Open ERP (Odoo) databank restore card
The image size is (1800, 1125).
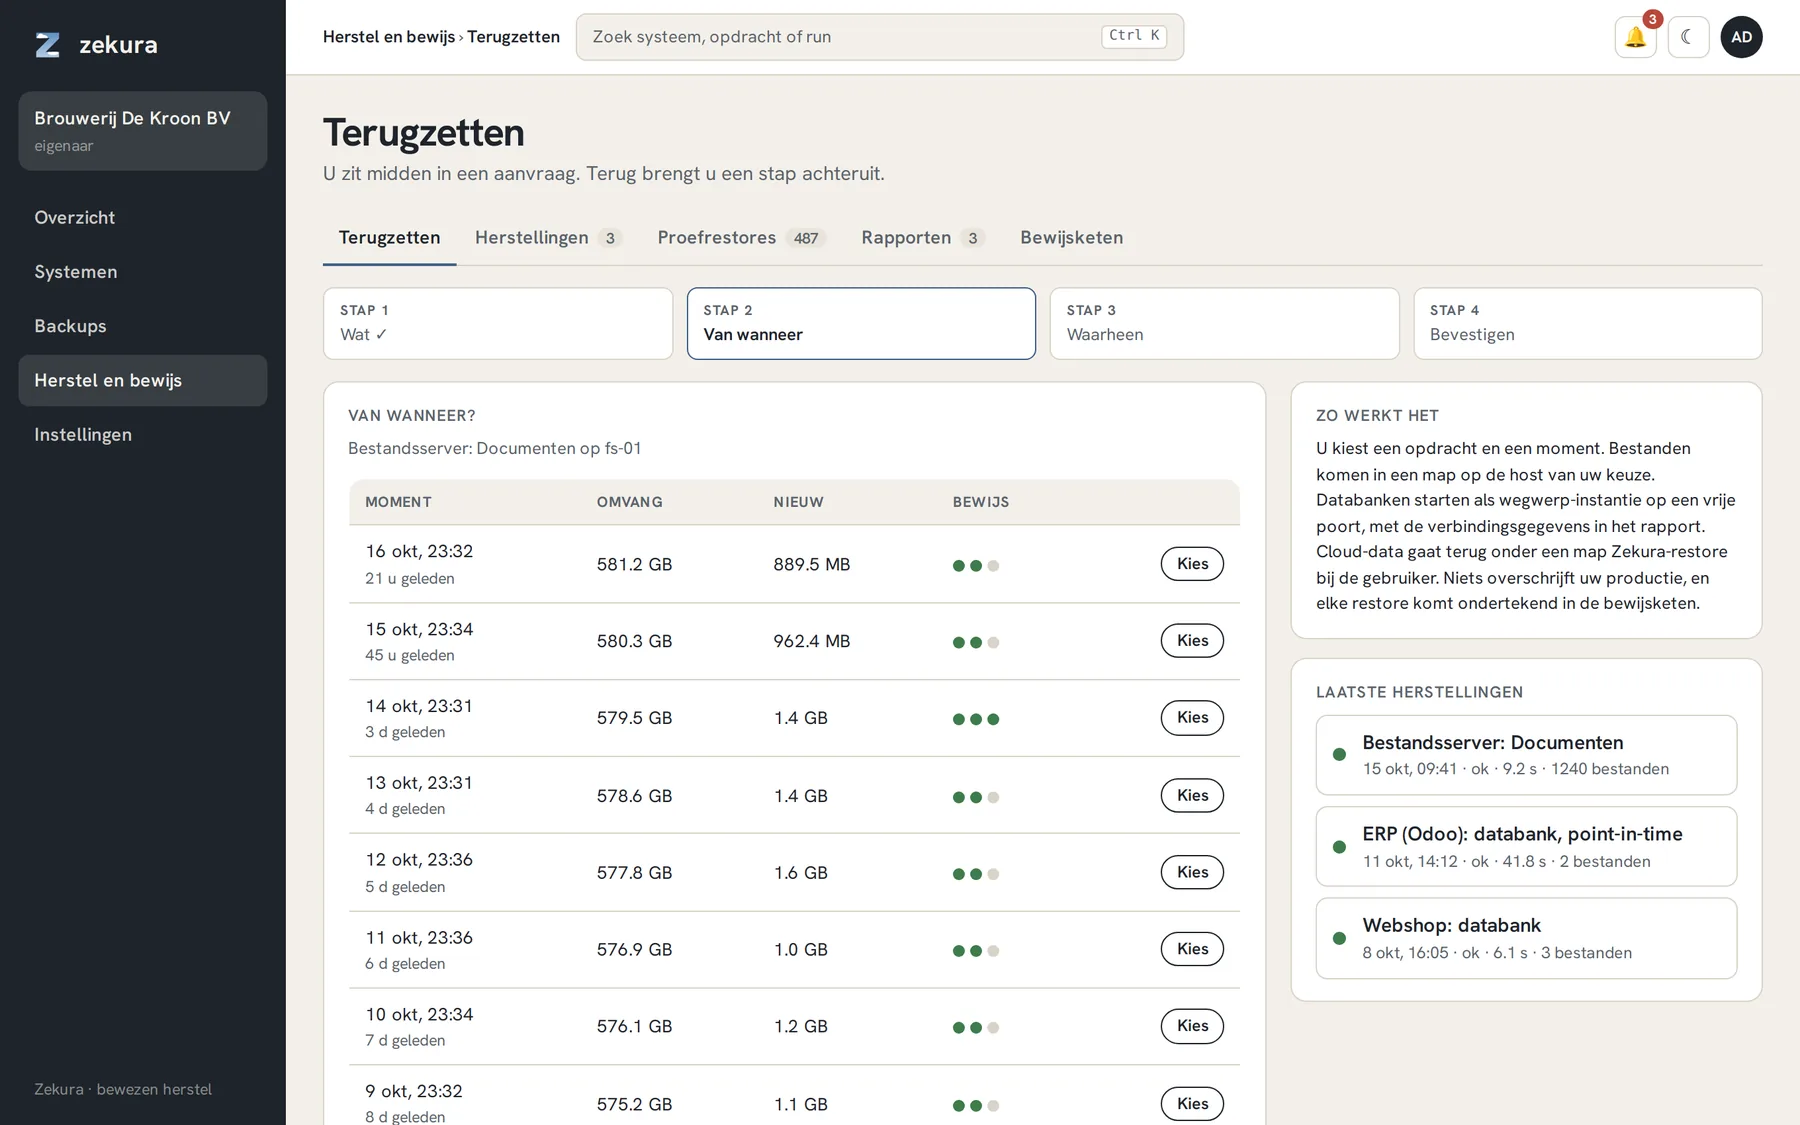point(1526,847)
